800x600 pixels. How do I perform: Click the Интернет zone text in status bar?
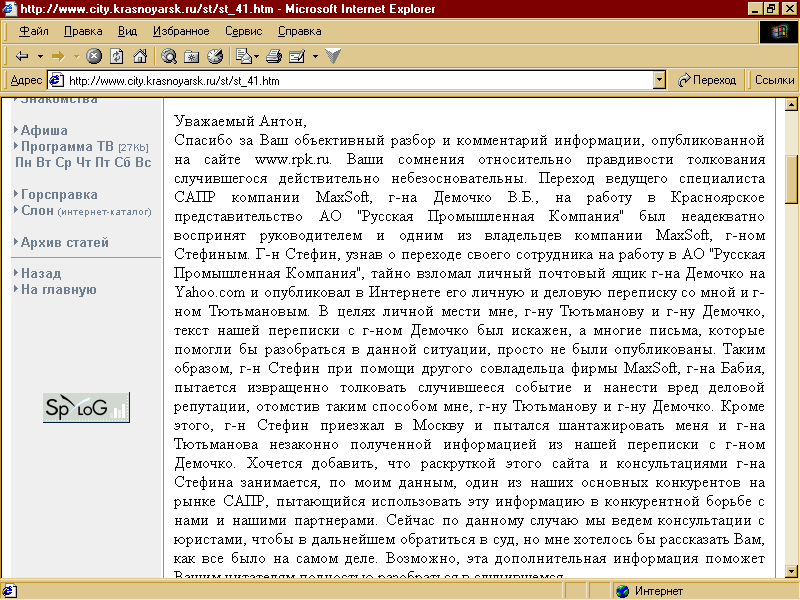[659, 591]
